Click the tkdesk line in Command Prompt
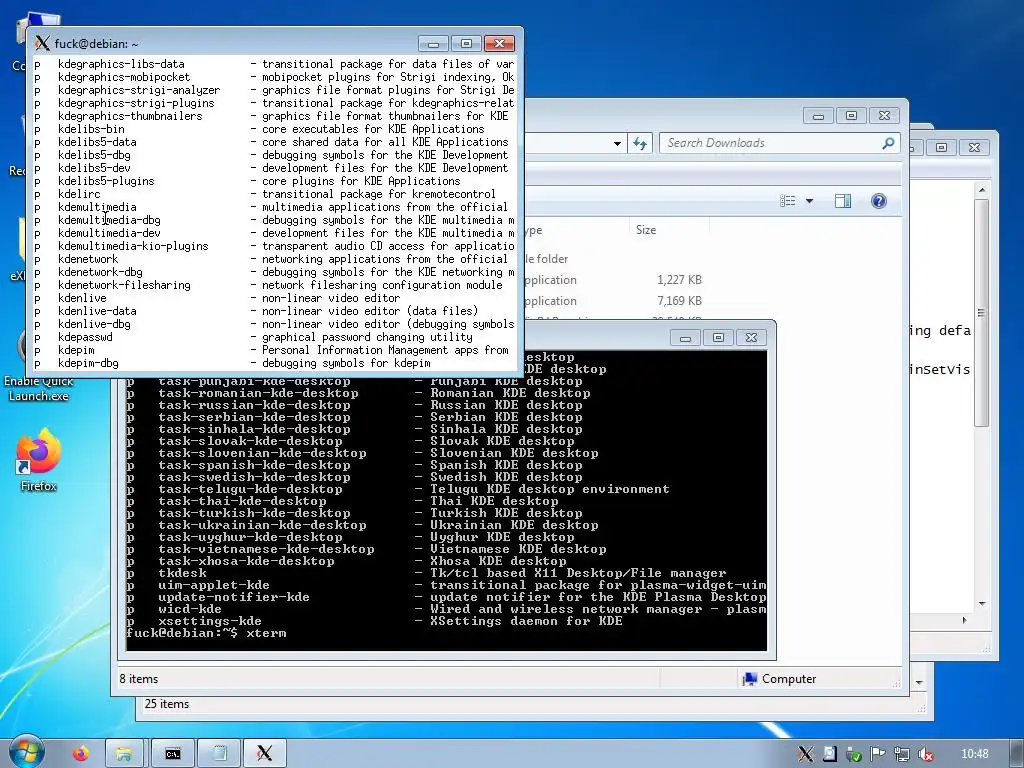This screenshot has height=768, width=1024. [x=446, y=573]
